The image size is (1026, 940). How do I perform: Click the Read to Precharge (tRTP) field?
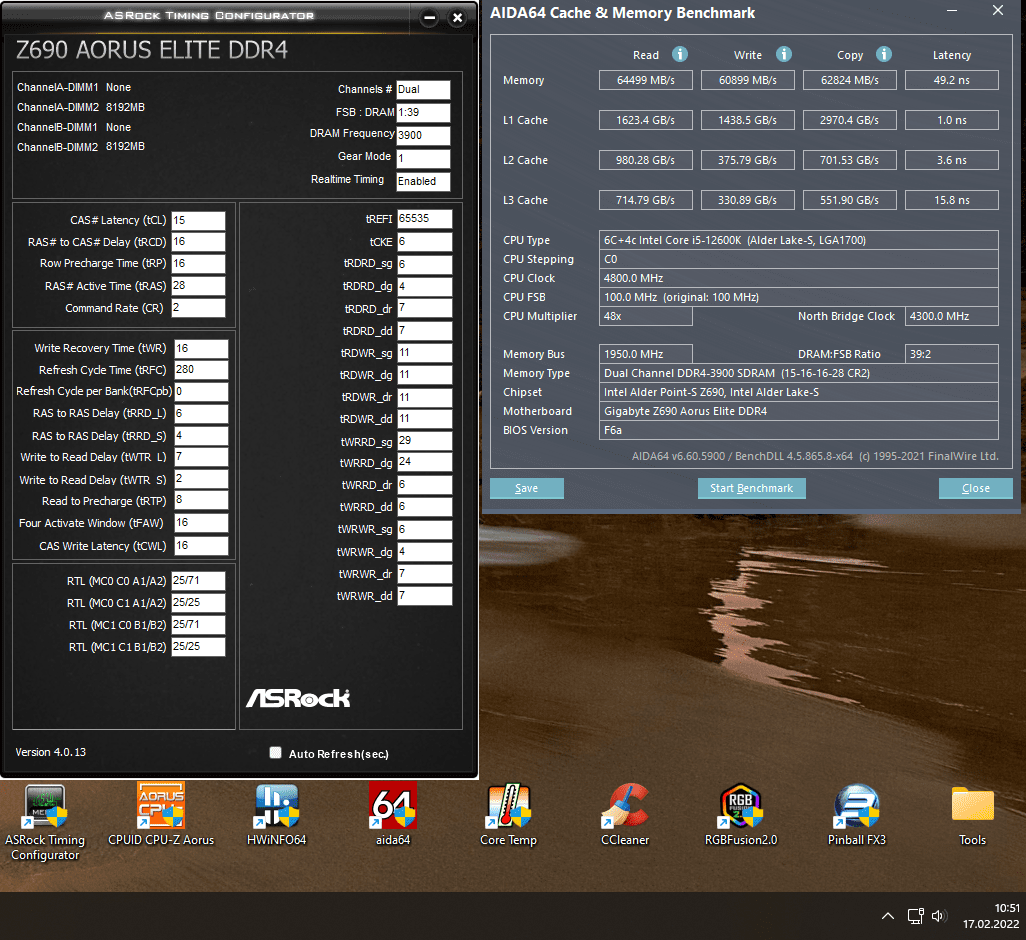[201, 500]
